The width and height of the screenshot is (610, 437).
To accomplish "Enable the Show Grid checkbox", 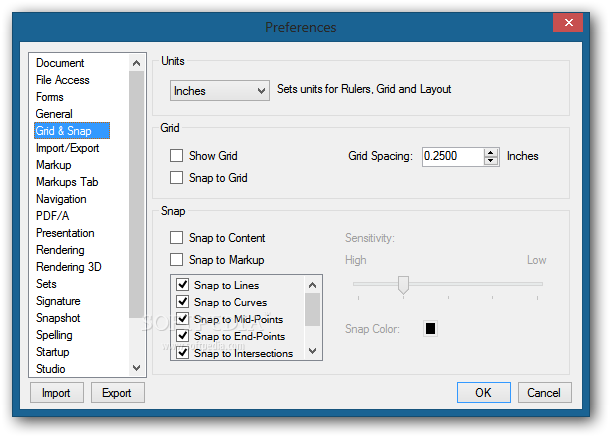I will [177, 156].
